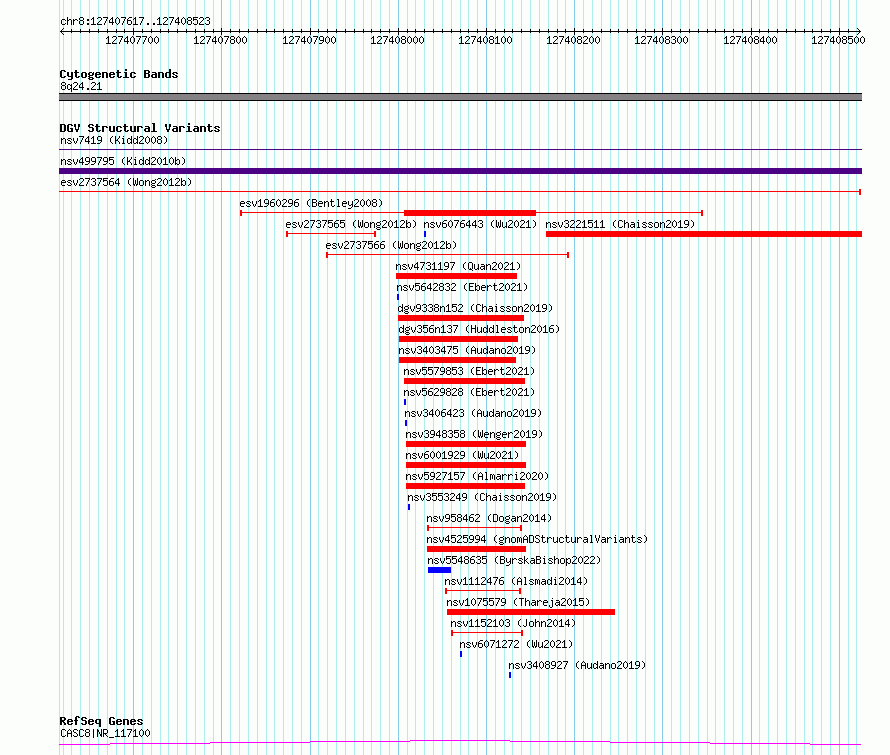Select nsv1112476 (Alsmadi2014) label
The image size is (890, 755).
point(516,581)
